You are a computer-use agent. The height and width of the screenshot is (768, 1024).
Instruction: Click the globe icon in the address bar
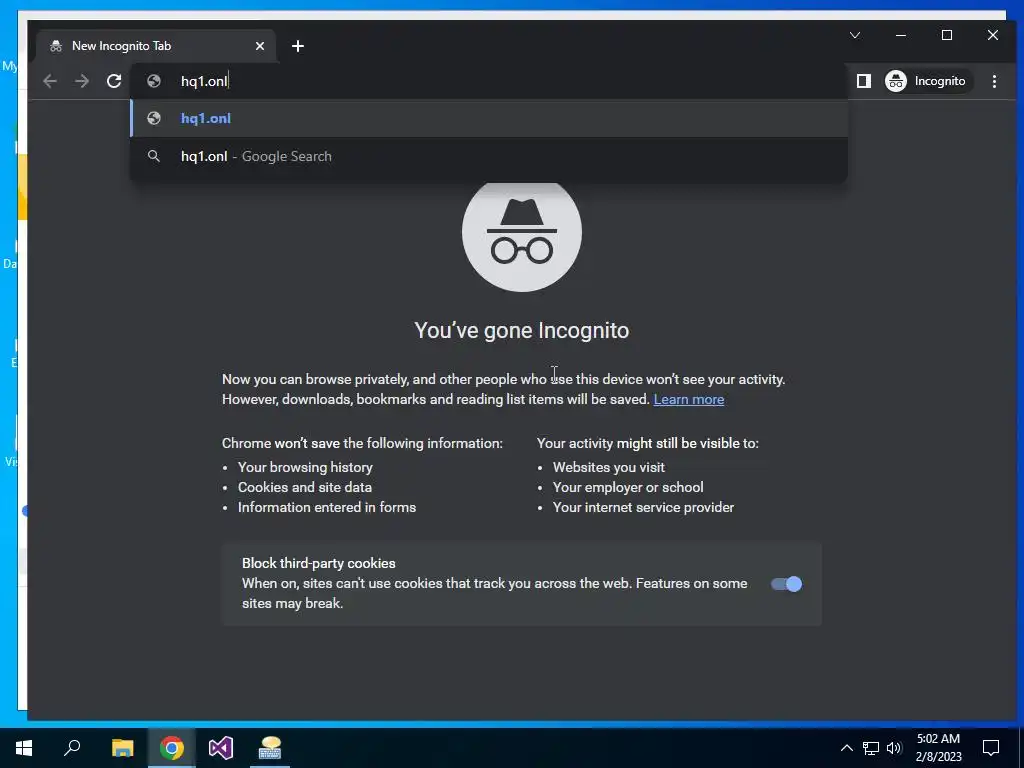tap(154, 81)
